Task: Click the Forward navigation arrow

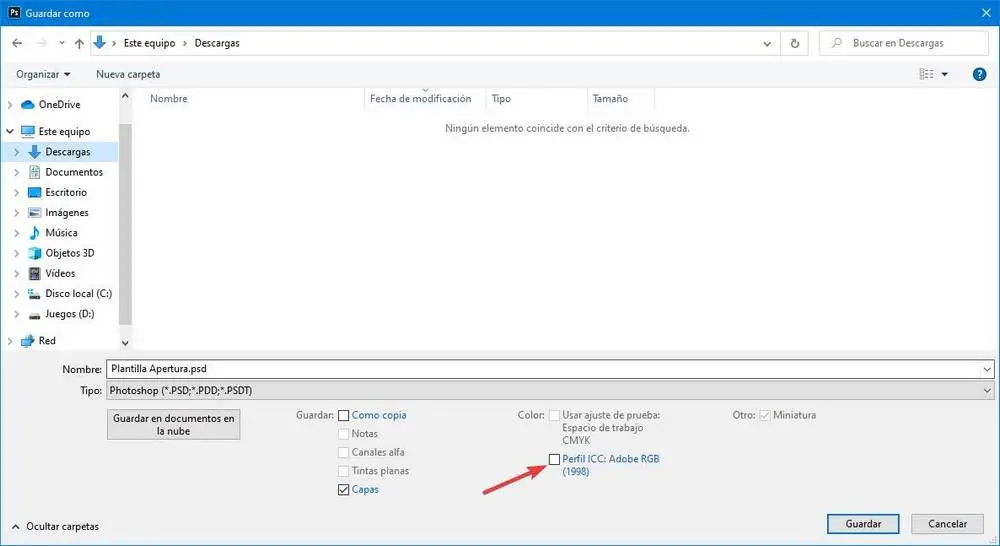Action: pyautogui.click(x=42, y=43)
